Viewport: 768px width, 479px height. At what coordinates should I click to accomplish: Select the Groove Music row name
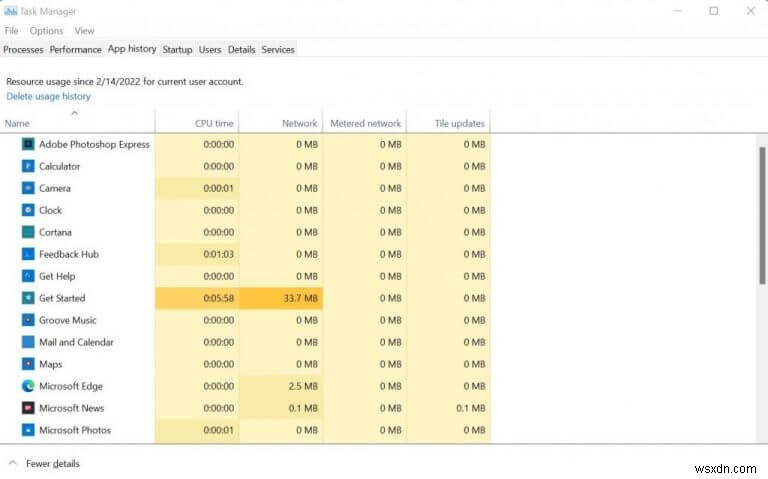(68, 320)
